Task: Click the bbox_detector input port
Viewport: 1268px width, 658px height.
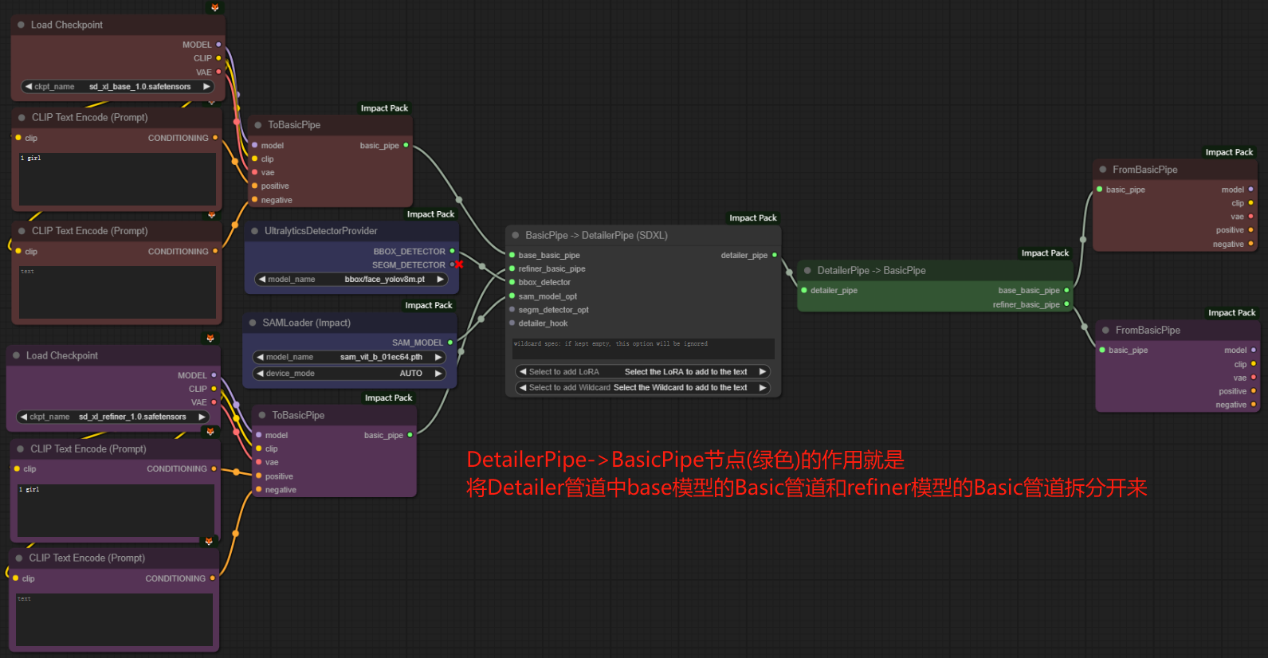Action: [511, 282]
